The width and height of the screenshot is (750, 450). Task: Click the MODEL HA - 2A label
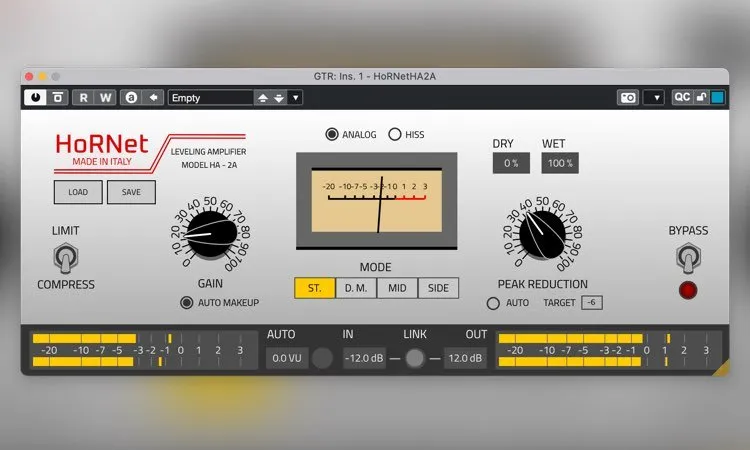[x=209, y=165]
